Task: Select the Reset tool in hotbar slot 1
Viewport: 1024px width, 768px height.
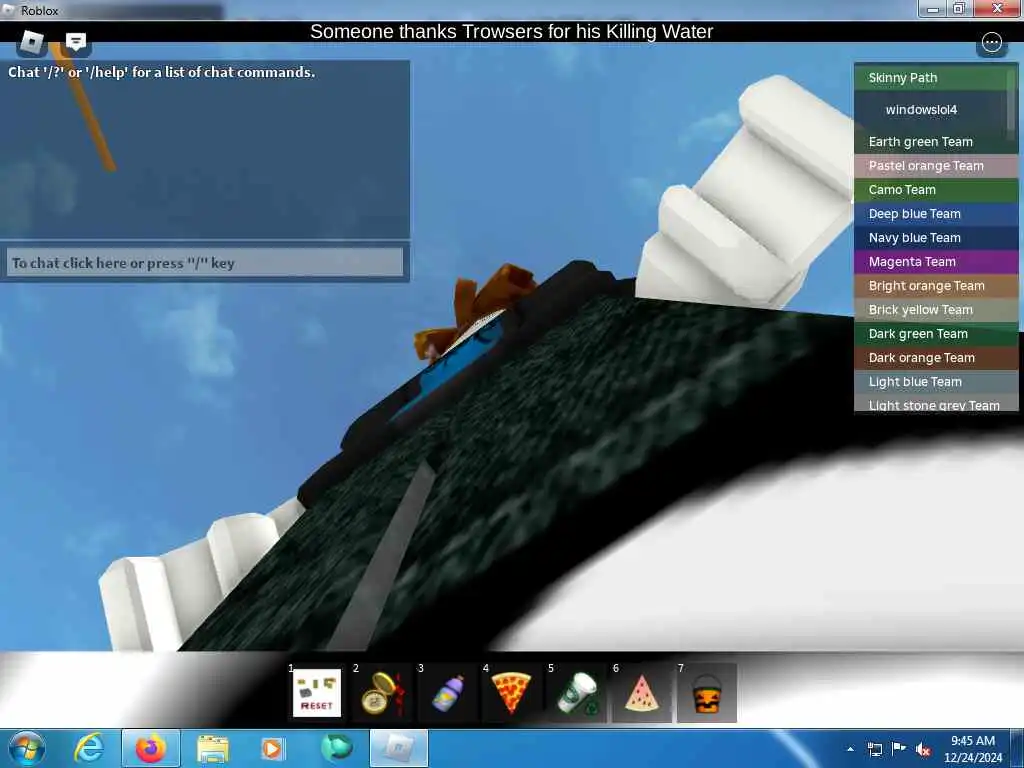Action: click(317, 693)
